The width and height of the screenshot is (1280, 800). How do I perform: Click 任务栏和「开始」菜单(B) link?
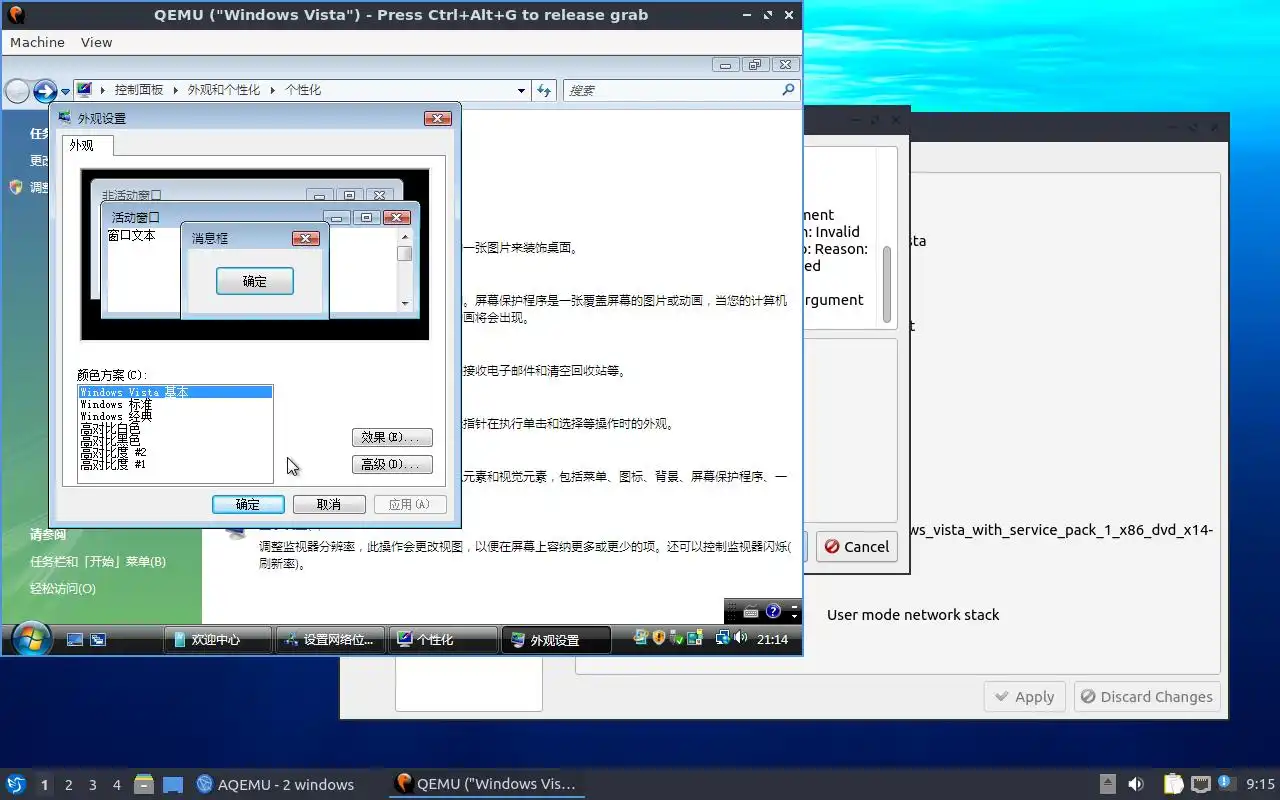click(98, 561)
